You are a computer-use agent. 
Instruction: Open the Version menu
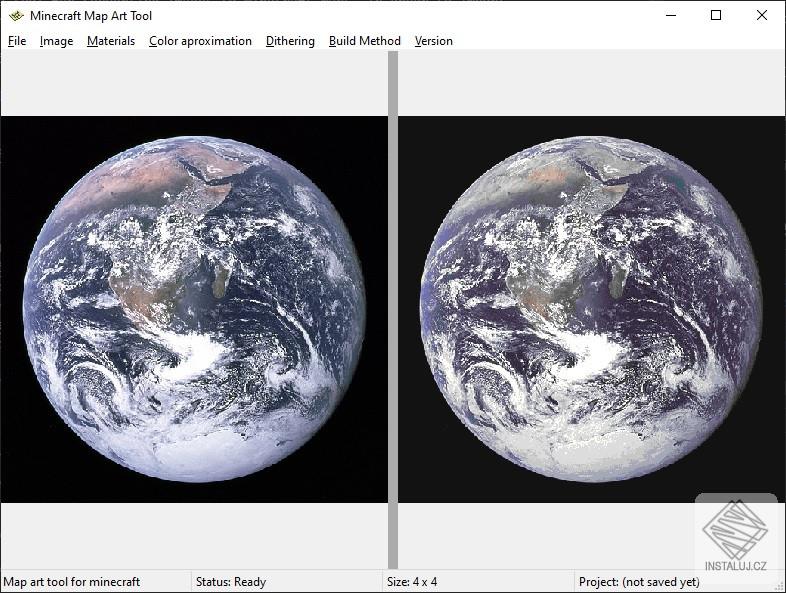pyautogui.click(x=434, y=41)
